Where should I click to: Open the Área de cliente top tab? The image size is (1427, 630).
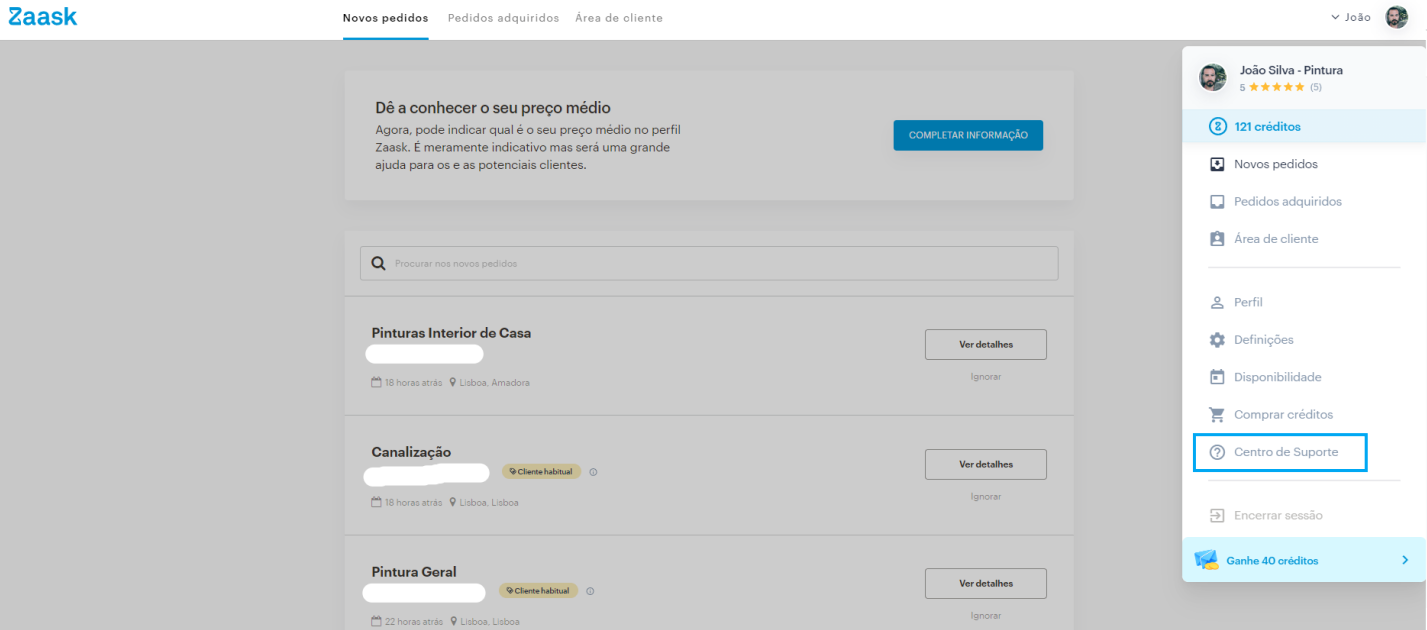point(619,18)
